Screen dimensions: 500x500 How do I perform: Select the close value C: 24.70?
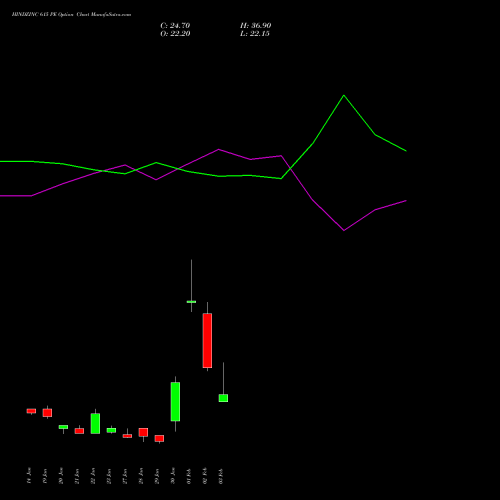point(175,26)
